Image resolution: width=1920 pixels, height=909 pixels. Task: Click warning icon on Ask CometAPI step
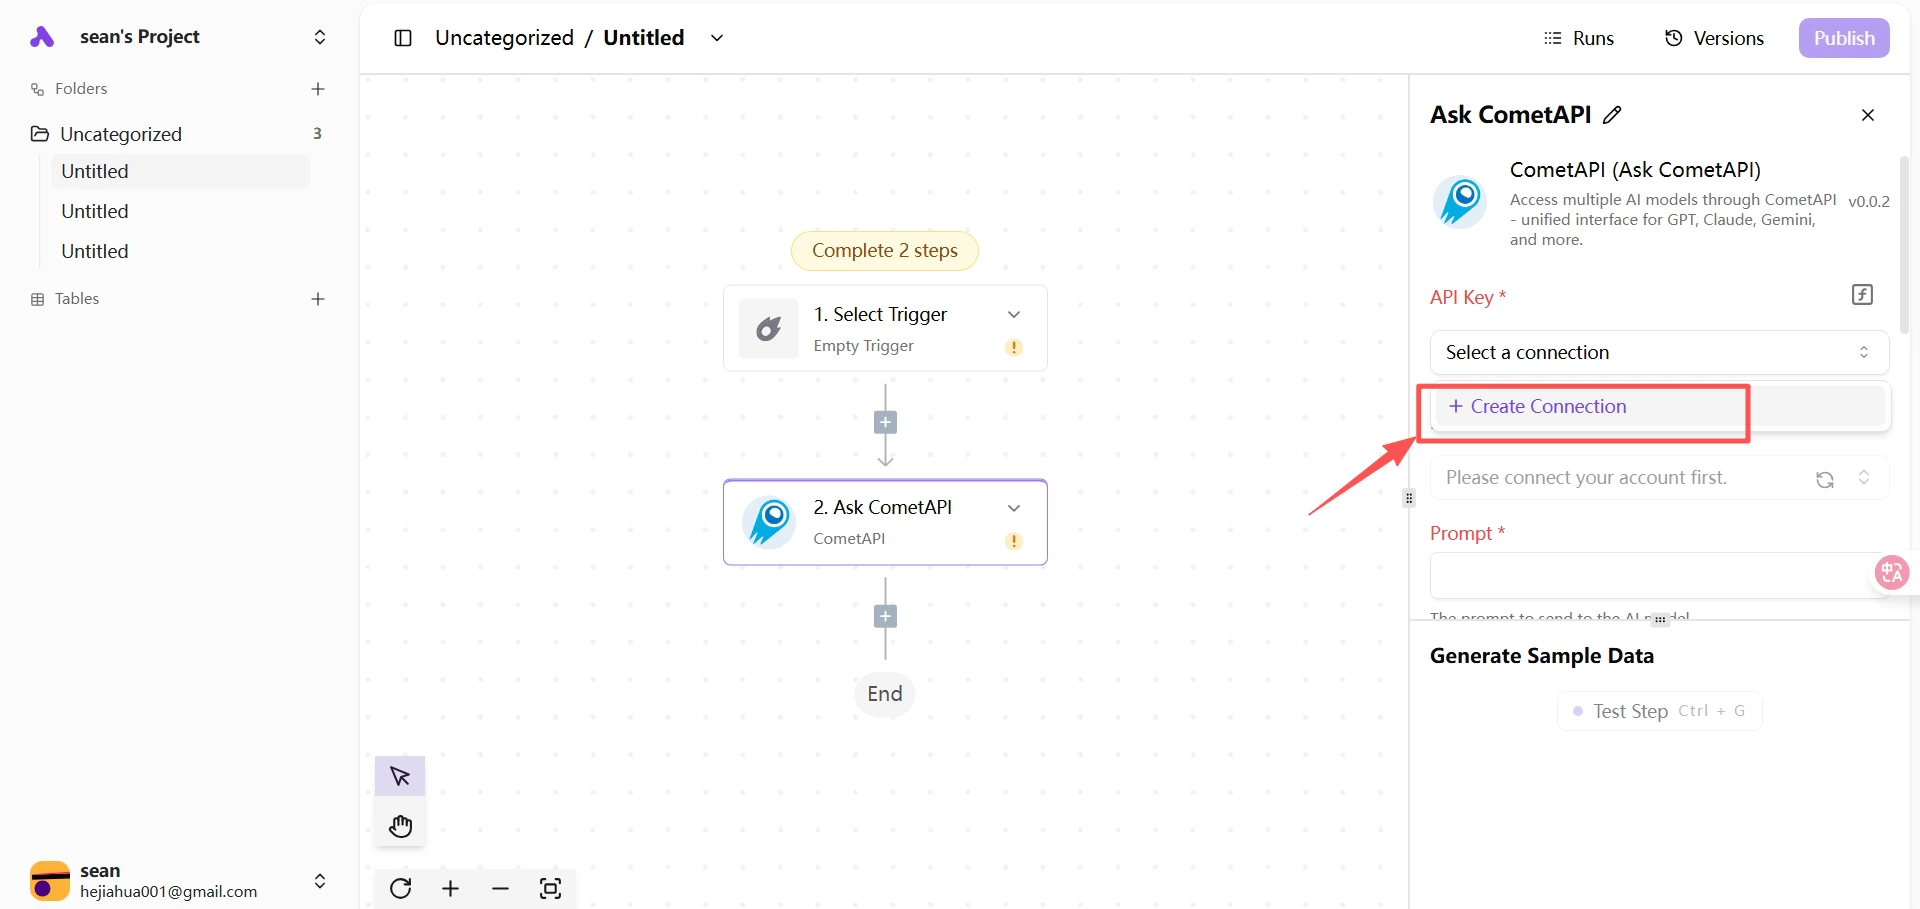tap(1014, 541)
